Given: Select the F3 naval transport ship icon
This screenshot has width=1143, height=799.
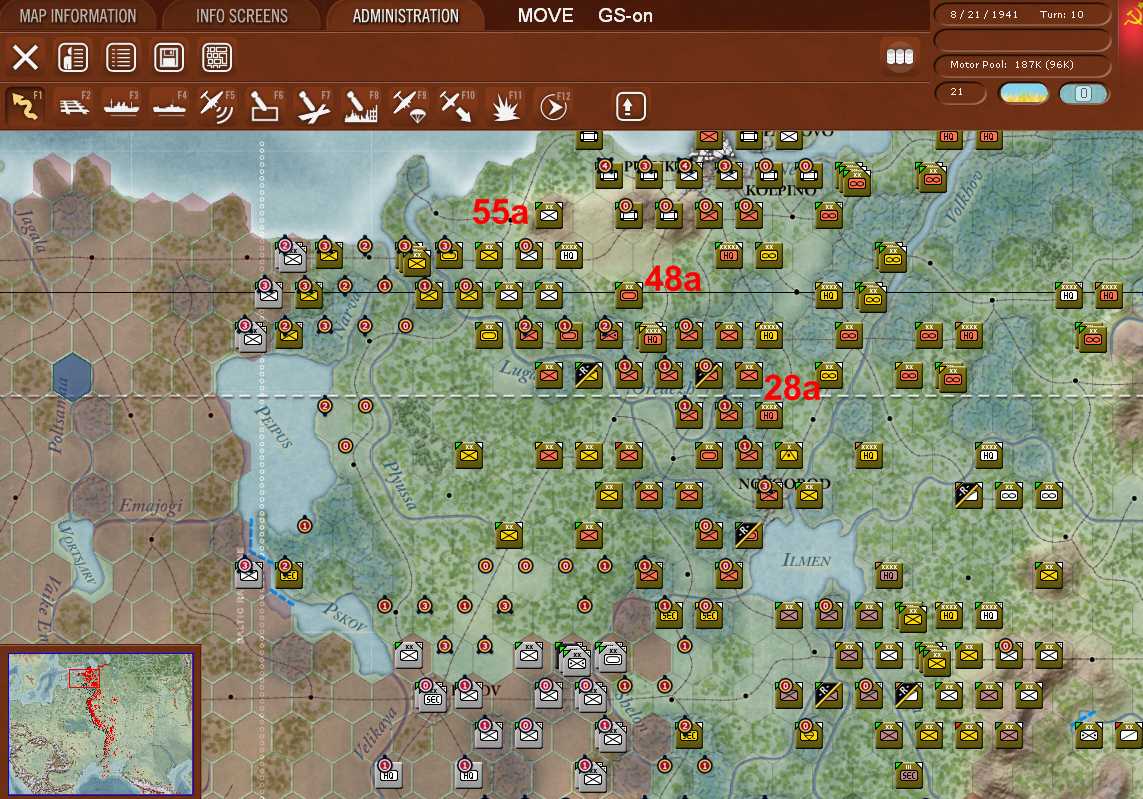Looking at the screenshot, I should (121, 106).
